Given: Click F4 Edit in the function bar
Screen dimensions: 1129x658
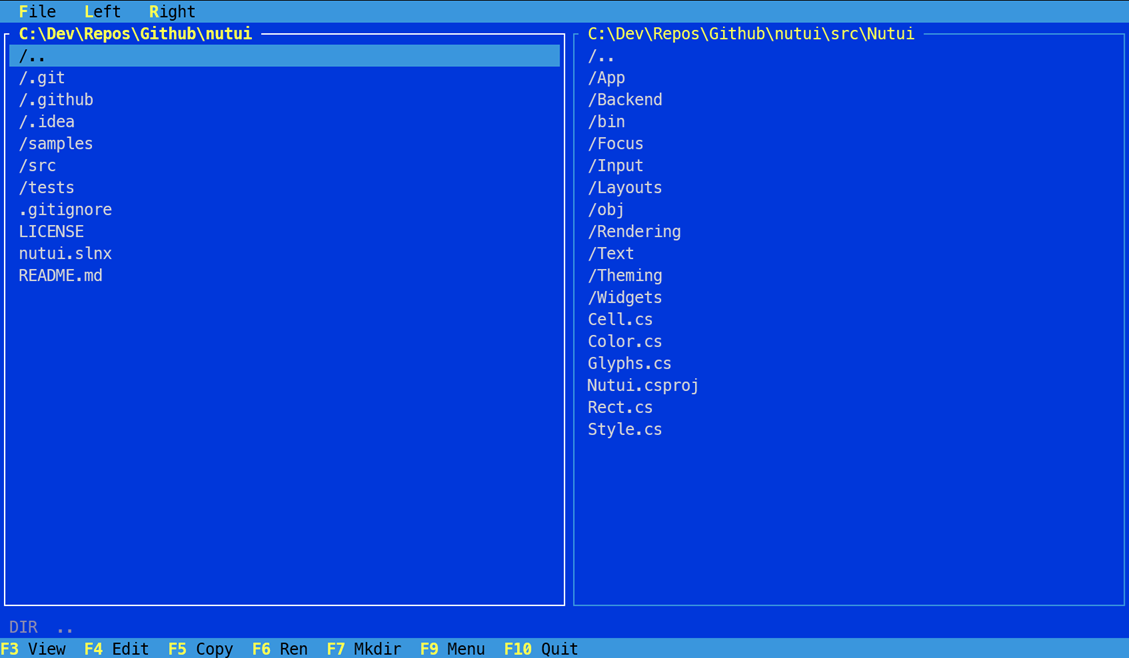Looking at the screenshot, I should pyautogui.click(x=117, y=649).
